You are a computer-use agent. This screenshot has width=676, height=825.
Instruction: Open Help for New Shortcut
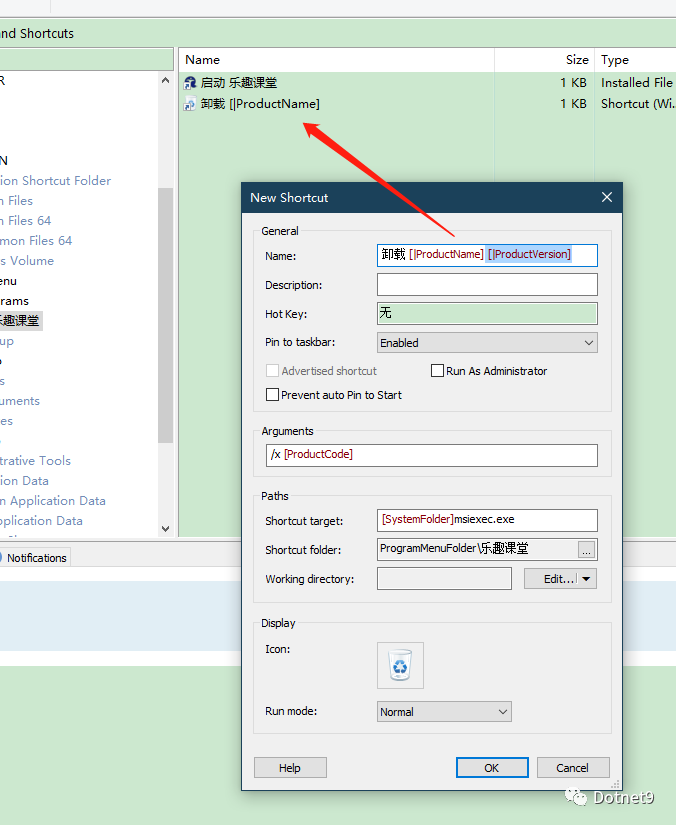(290, 768)
